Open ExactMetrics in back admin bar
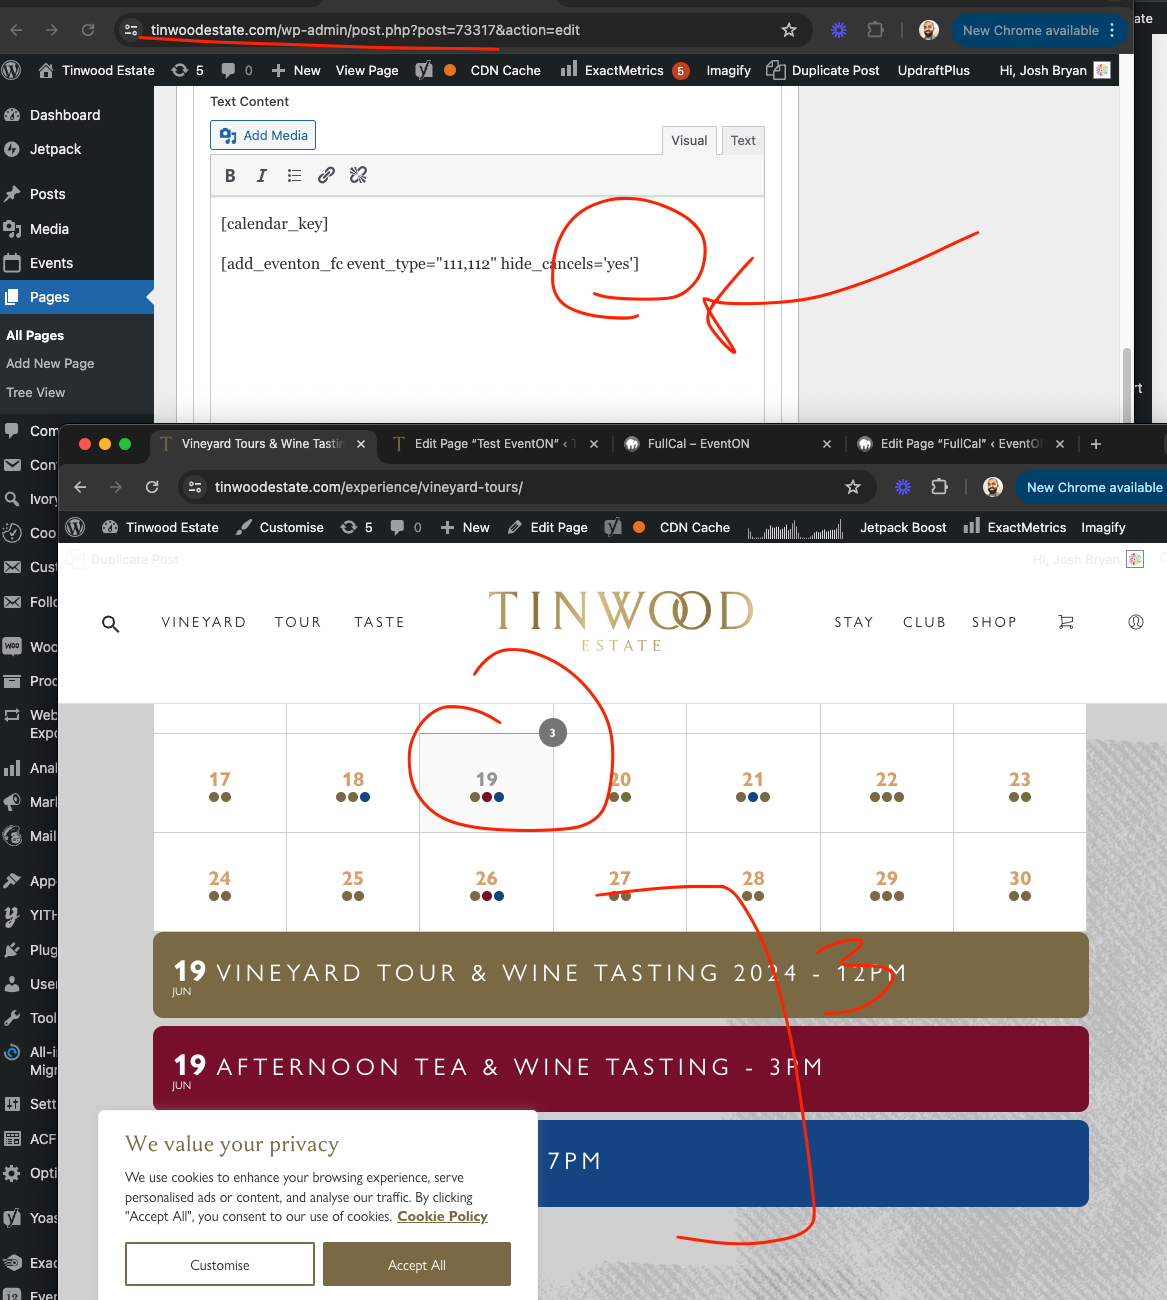Screen dimensions: 1167x1300 tap(624, 70)
